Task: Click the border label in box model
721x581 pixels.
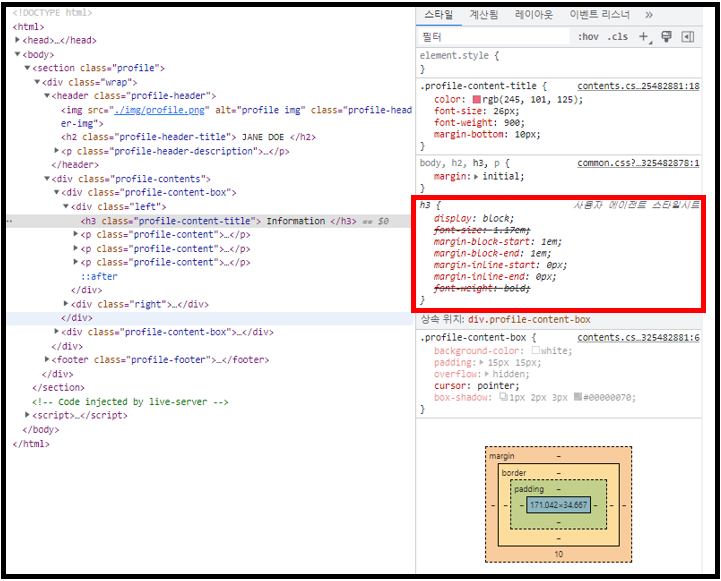Action: pyautogui.click(x=514, y=473)
